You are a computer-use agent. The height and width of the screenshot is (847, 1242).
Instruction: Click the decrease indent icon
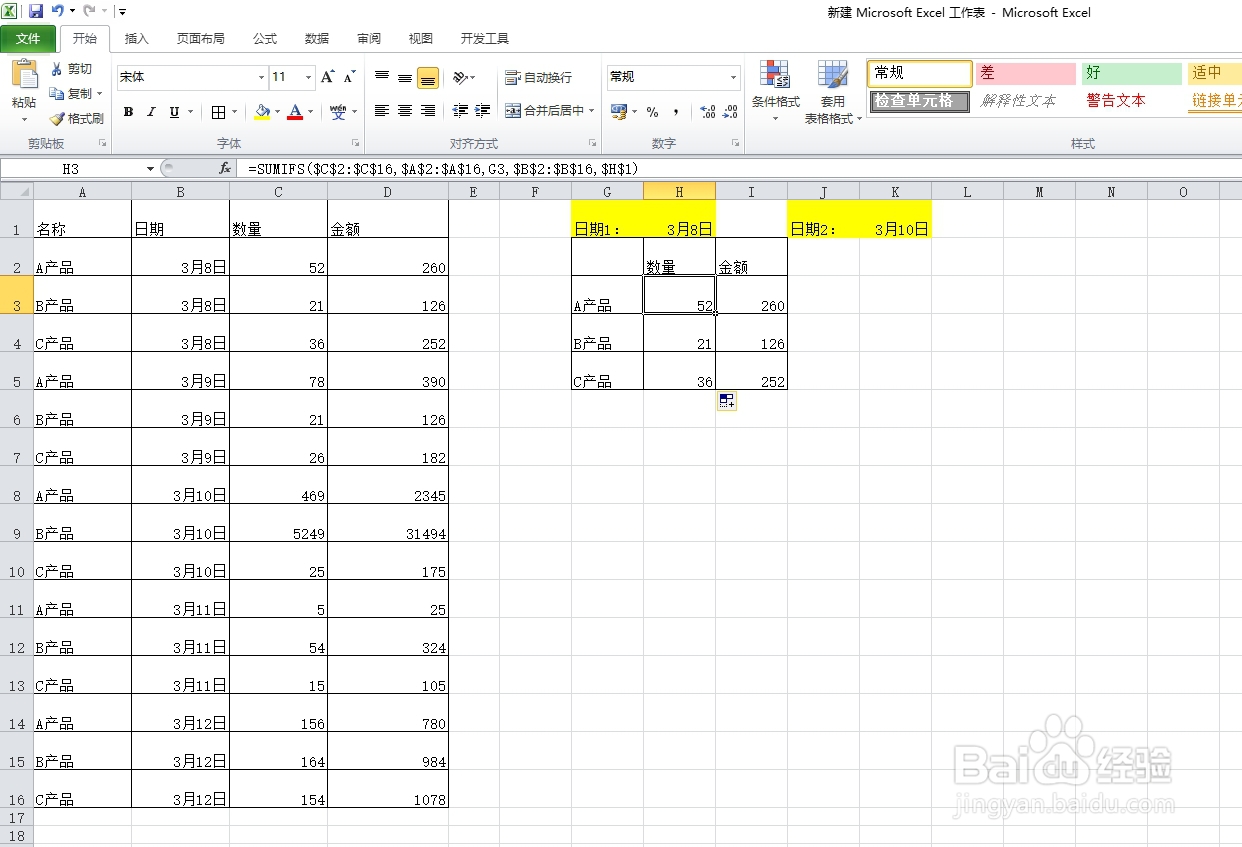point(460,111)
